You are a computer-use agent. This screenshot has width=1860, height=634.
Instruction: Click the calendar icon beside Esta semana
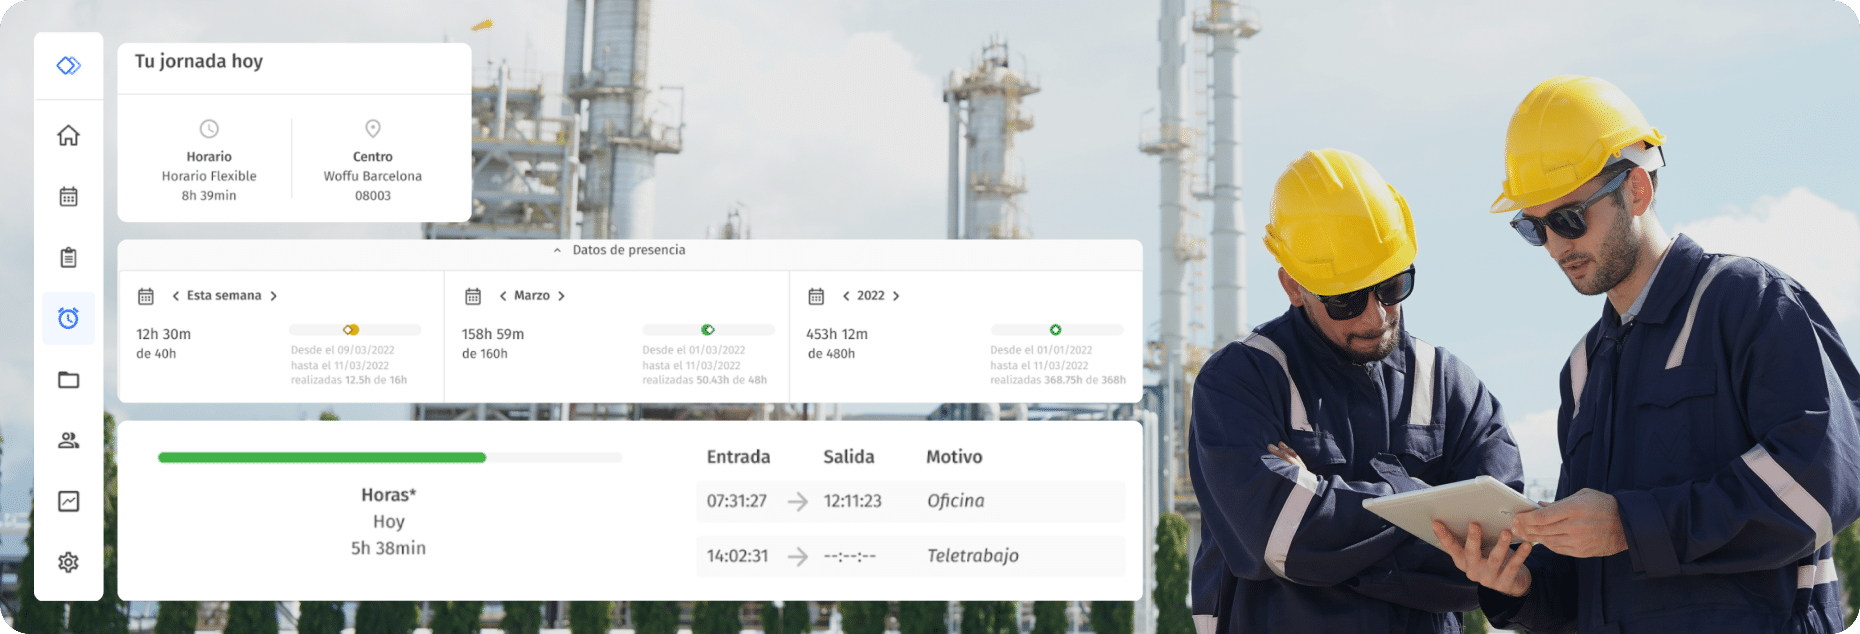[x=146, y=296]
